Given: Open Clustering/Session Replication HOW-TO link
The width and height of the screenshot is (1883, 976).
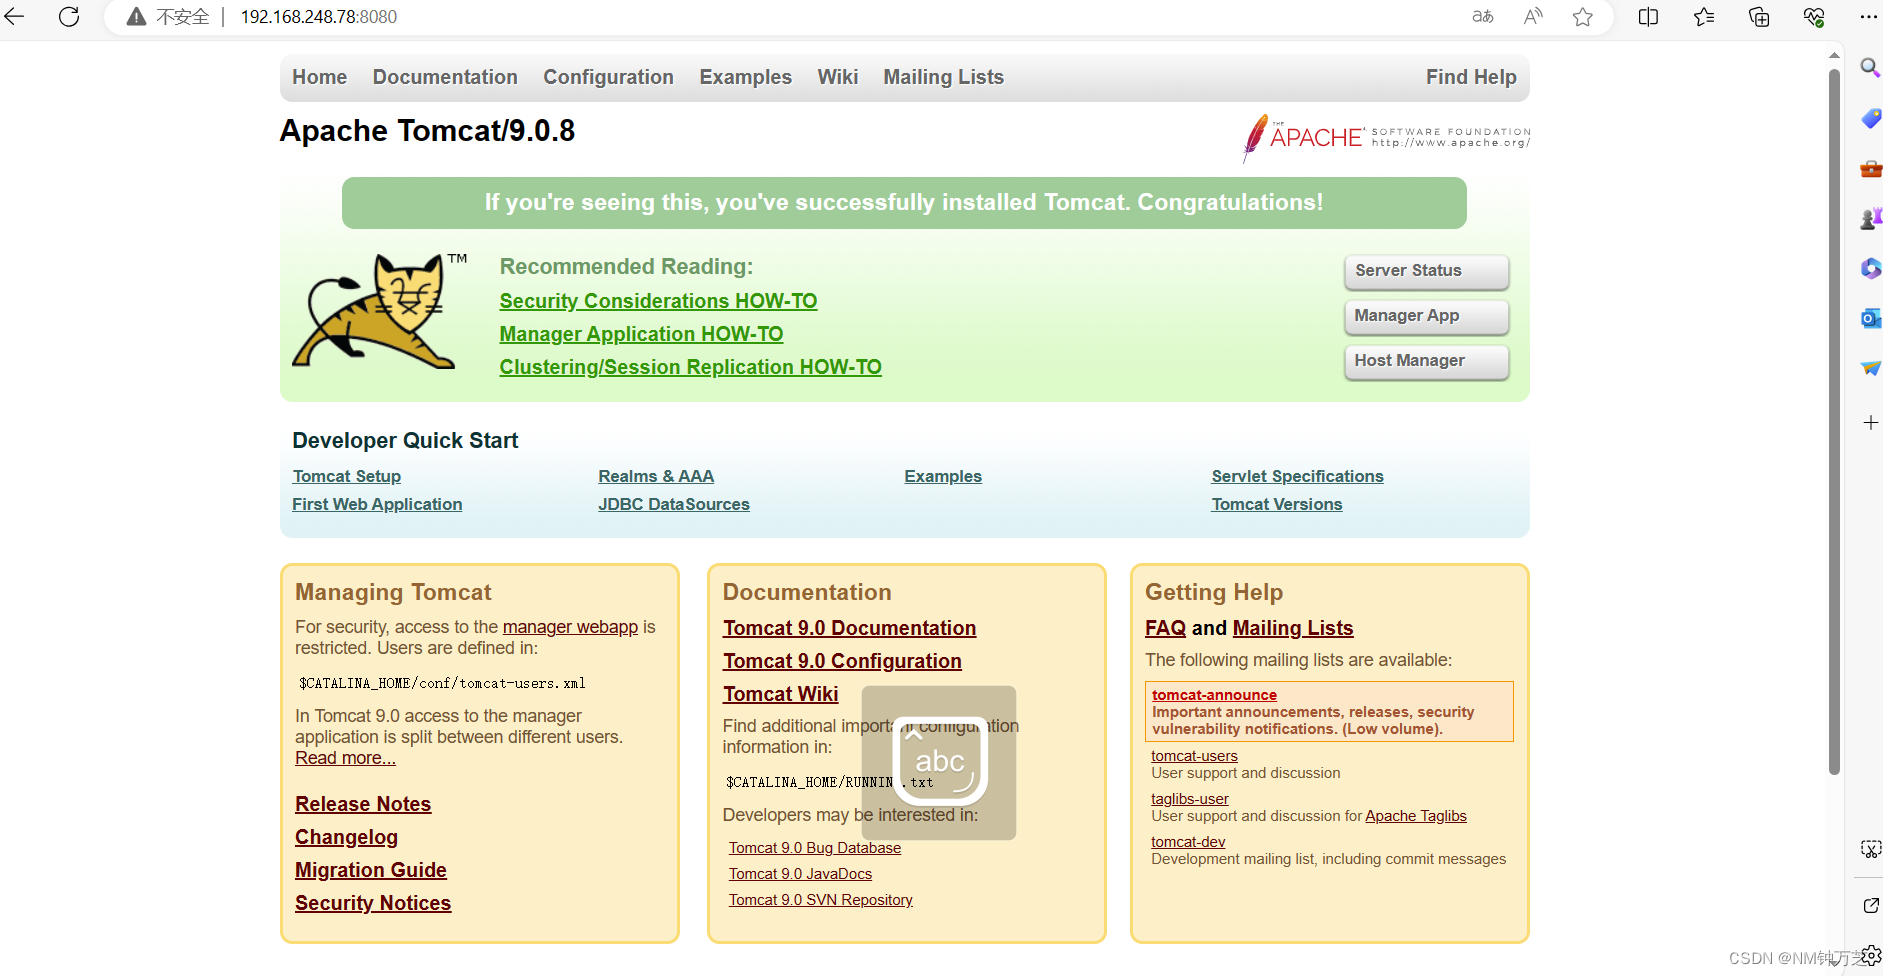Looking at the screenshot, I should [x=690, y=367].
